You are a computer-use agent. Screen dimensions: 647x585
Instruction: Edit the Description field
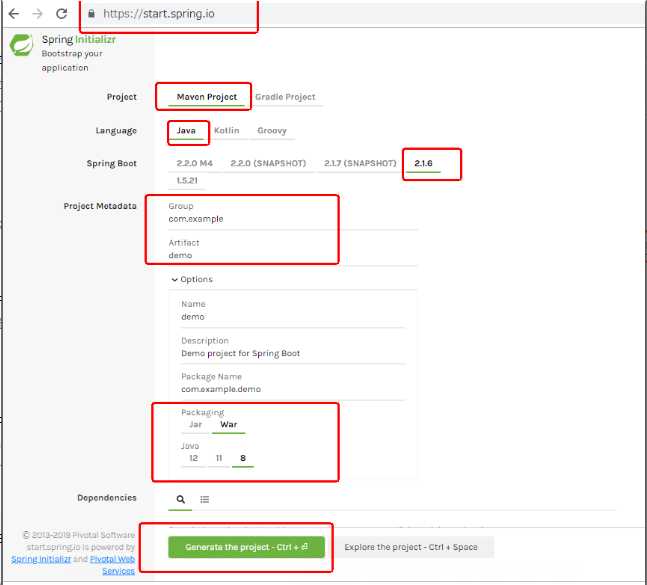point(293,353)
